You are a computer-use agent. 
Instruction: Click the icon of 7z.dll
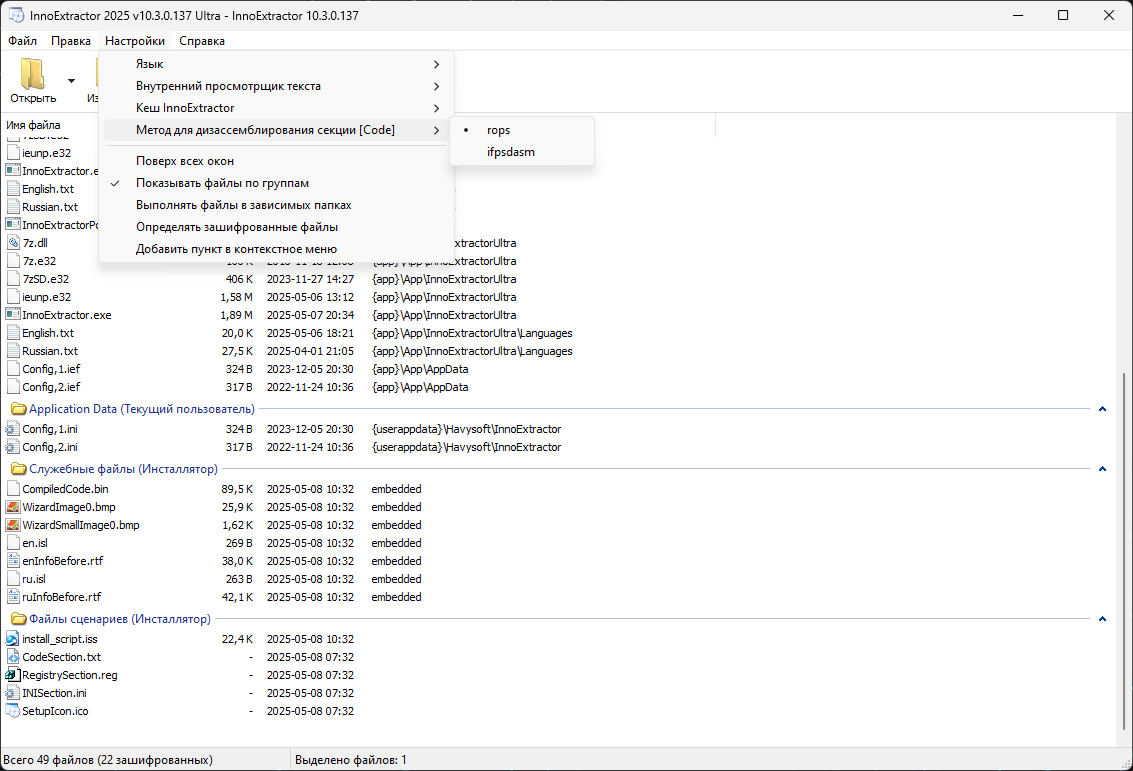point(13,243)
